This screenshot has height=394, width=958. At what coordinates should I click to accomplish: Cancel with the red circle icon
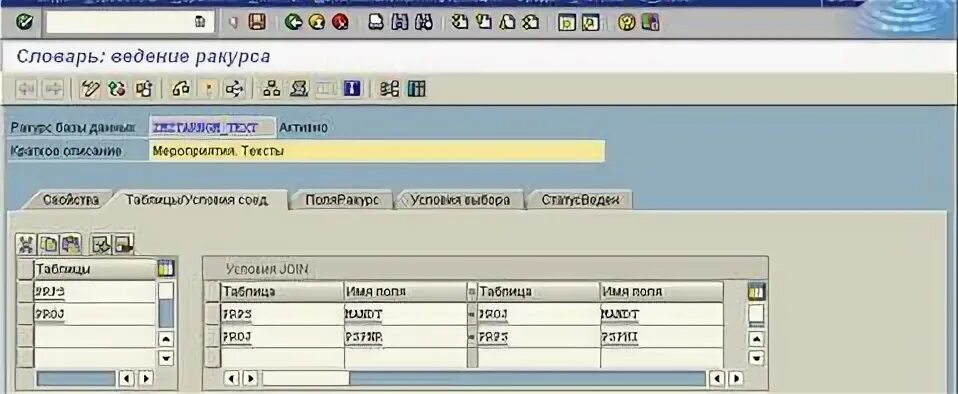click(340, 23)
